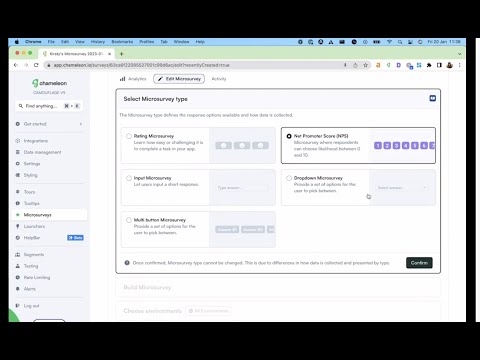Open Tooltips in the sidebar

pyautogui.click(x=32, y=203)
